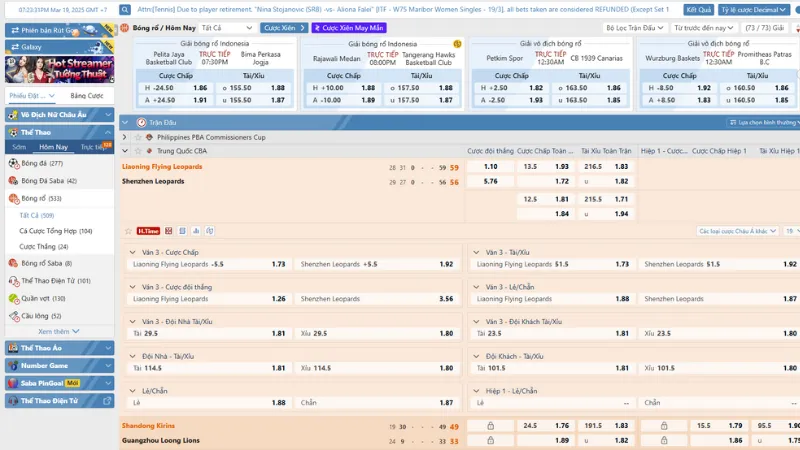Toggle favorite star next to H.Time badge

[126, 230]
